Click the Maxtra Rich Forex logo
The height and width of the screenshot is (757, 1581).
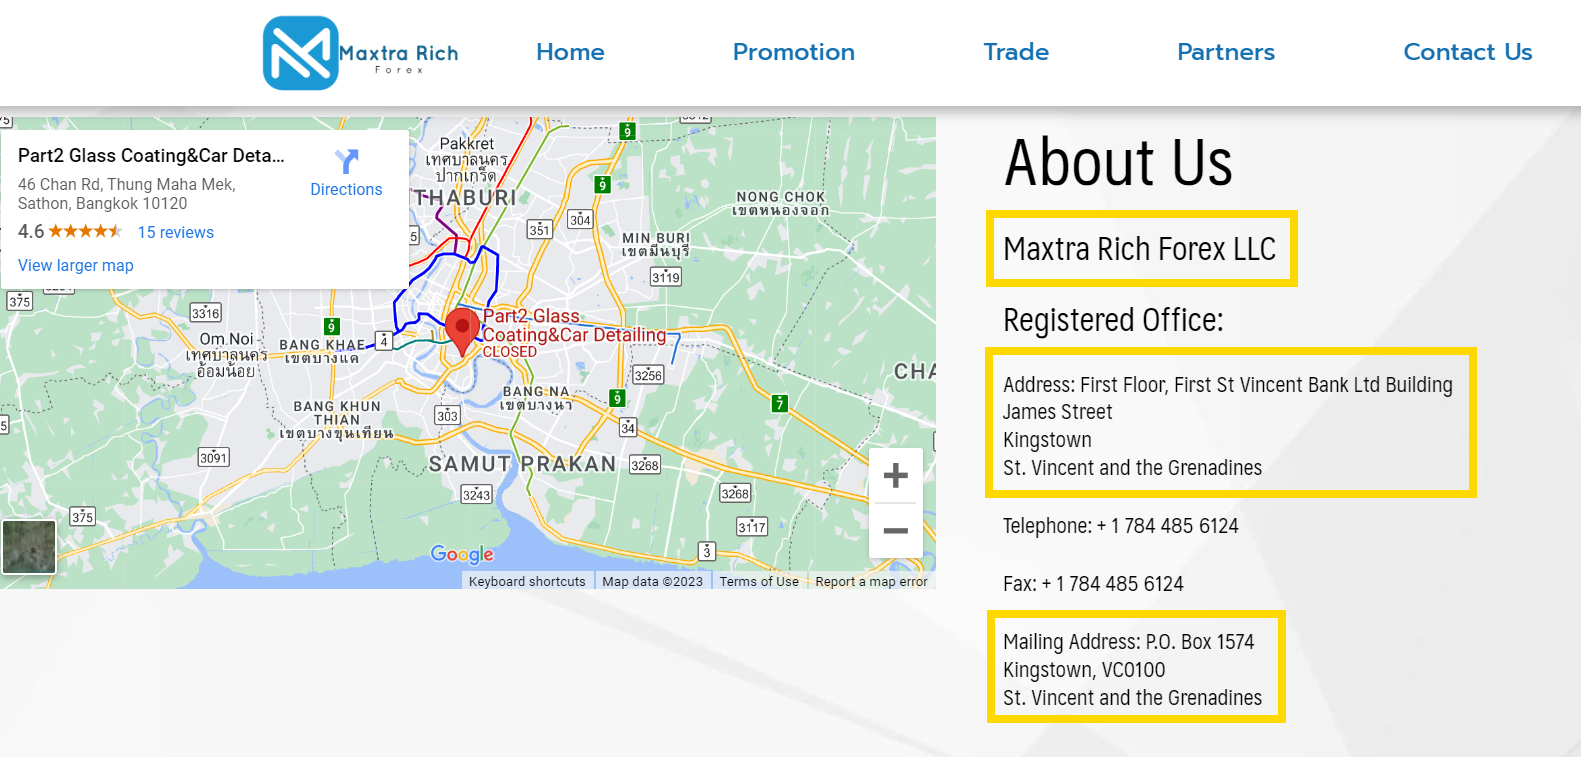point(361,53)
